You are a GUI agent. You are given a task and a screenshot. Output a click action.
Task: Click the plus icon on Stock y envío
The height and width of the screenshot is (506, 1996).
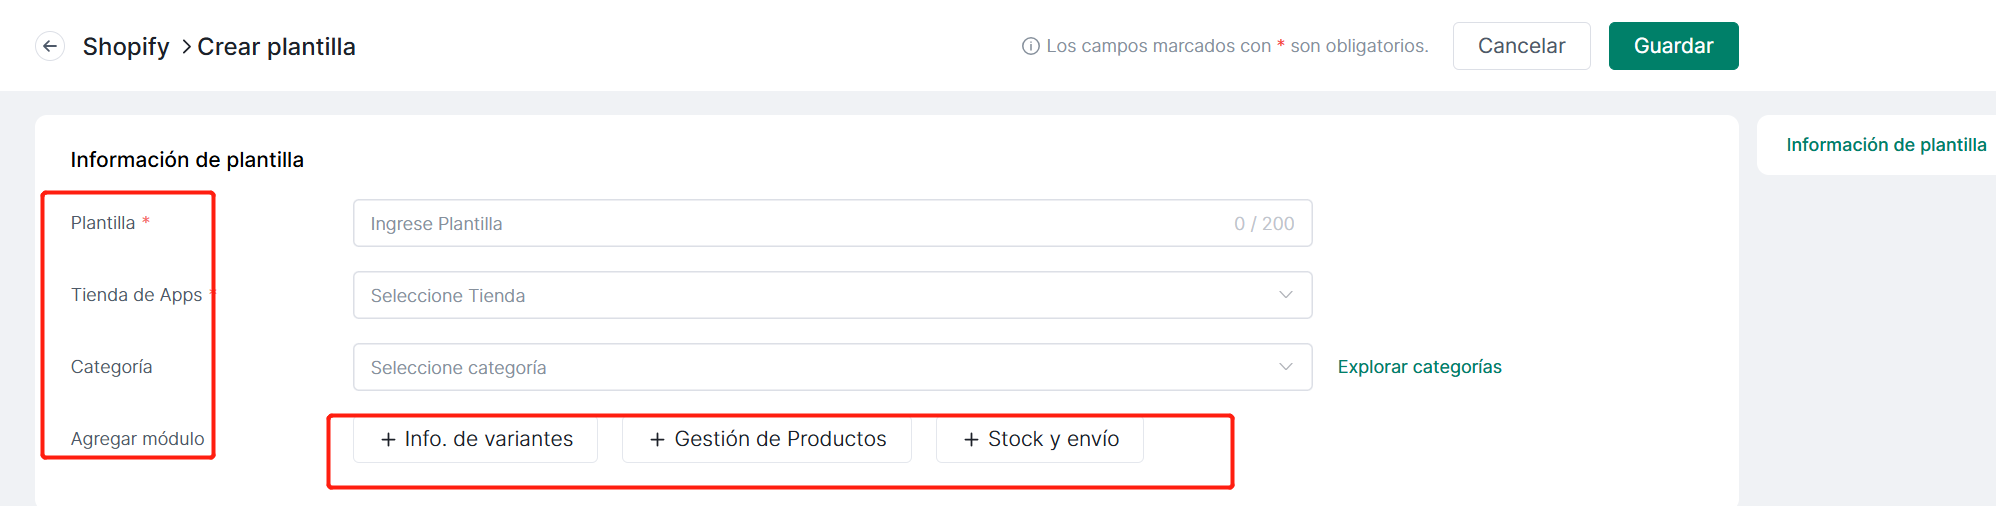(x=971, y=439)
